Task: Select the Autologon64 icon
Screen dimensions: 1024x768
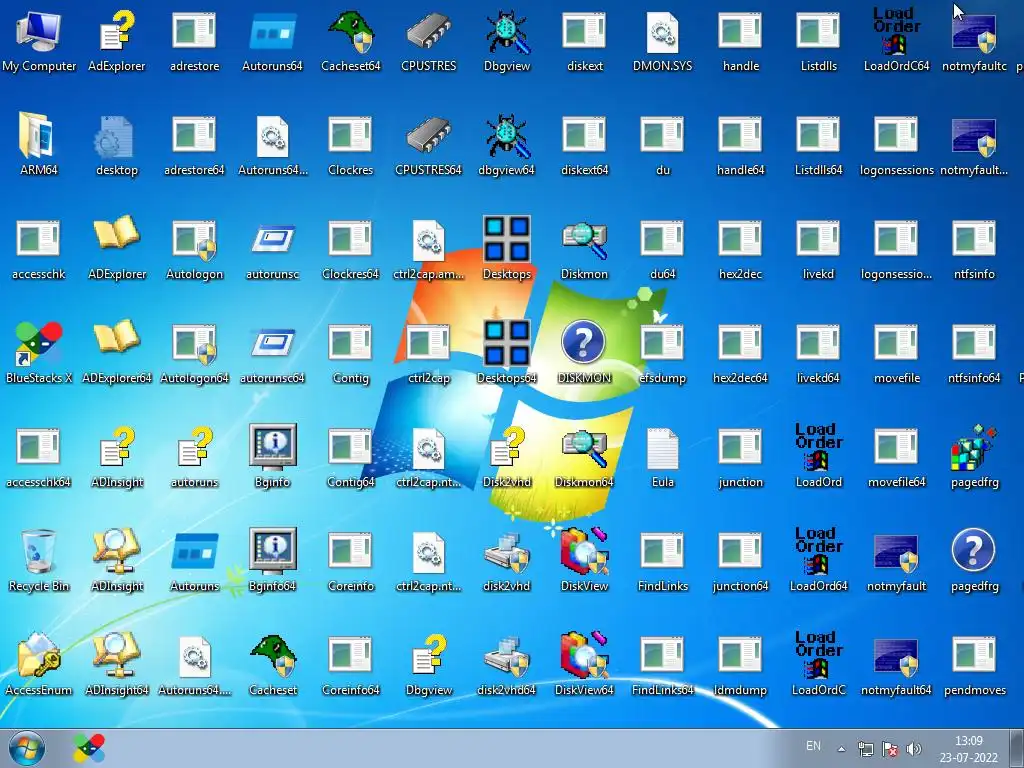Action: (x=195, y=353)
